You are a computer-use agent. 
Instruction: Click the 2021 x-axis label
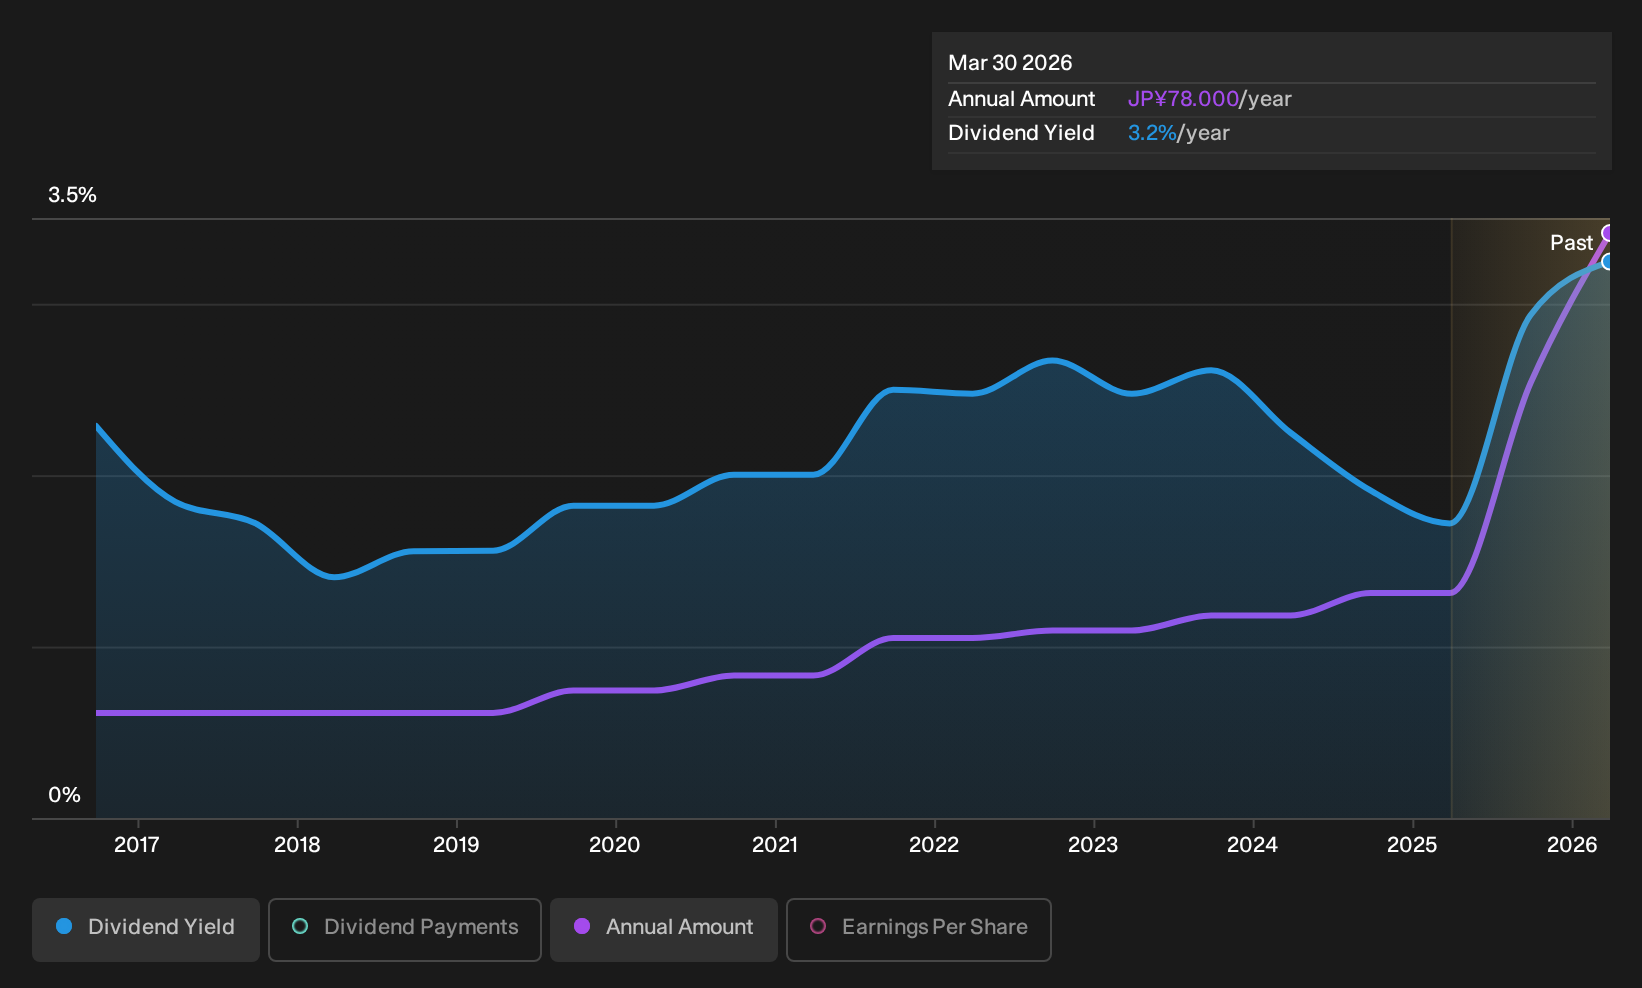775,845
